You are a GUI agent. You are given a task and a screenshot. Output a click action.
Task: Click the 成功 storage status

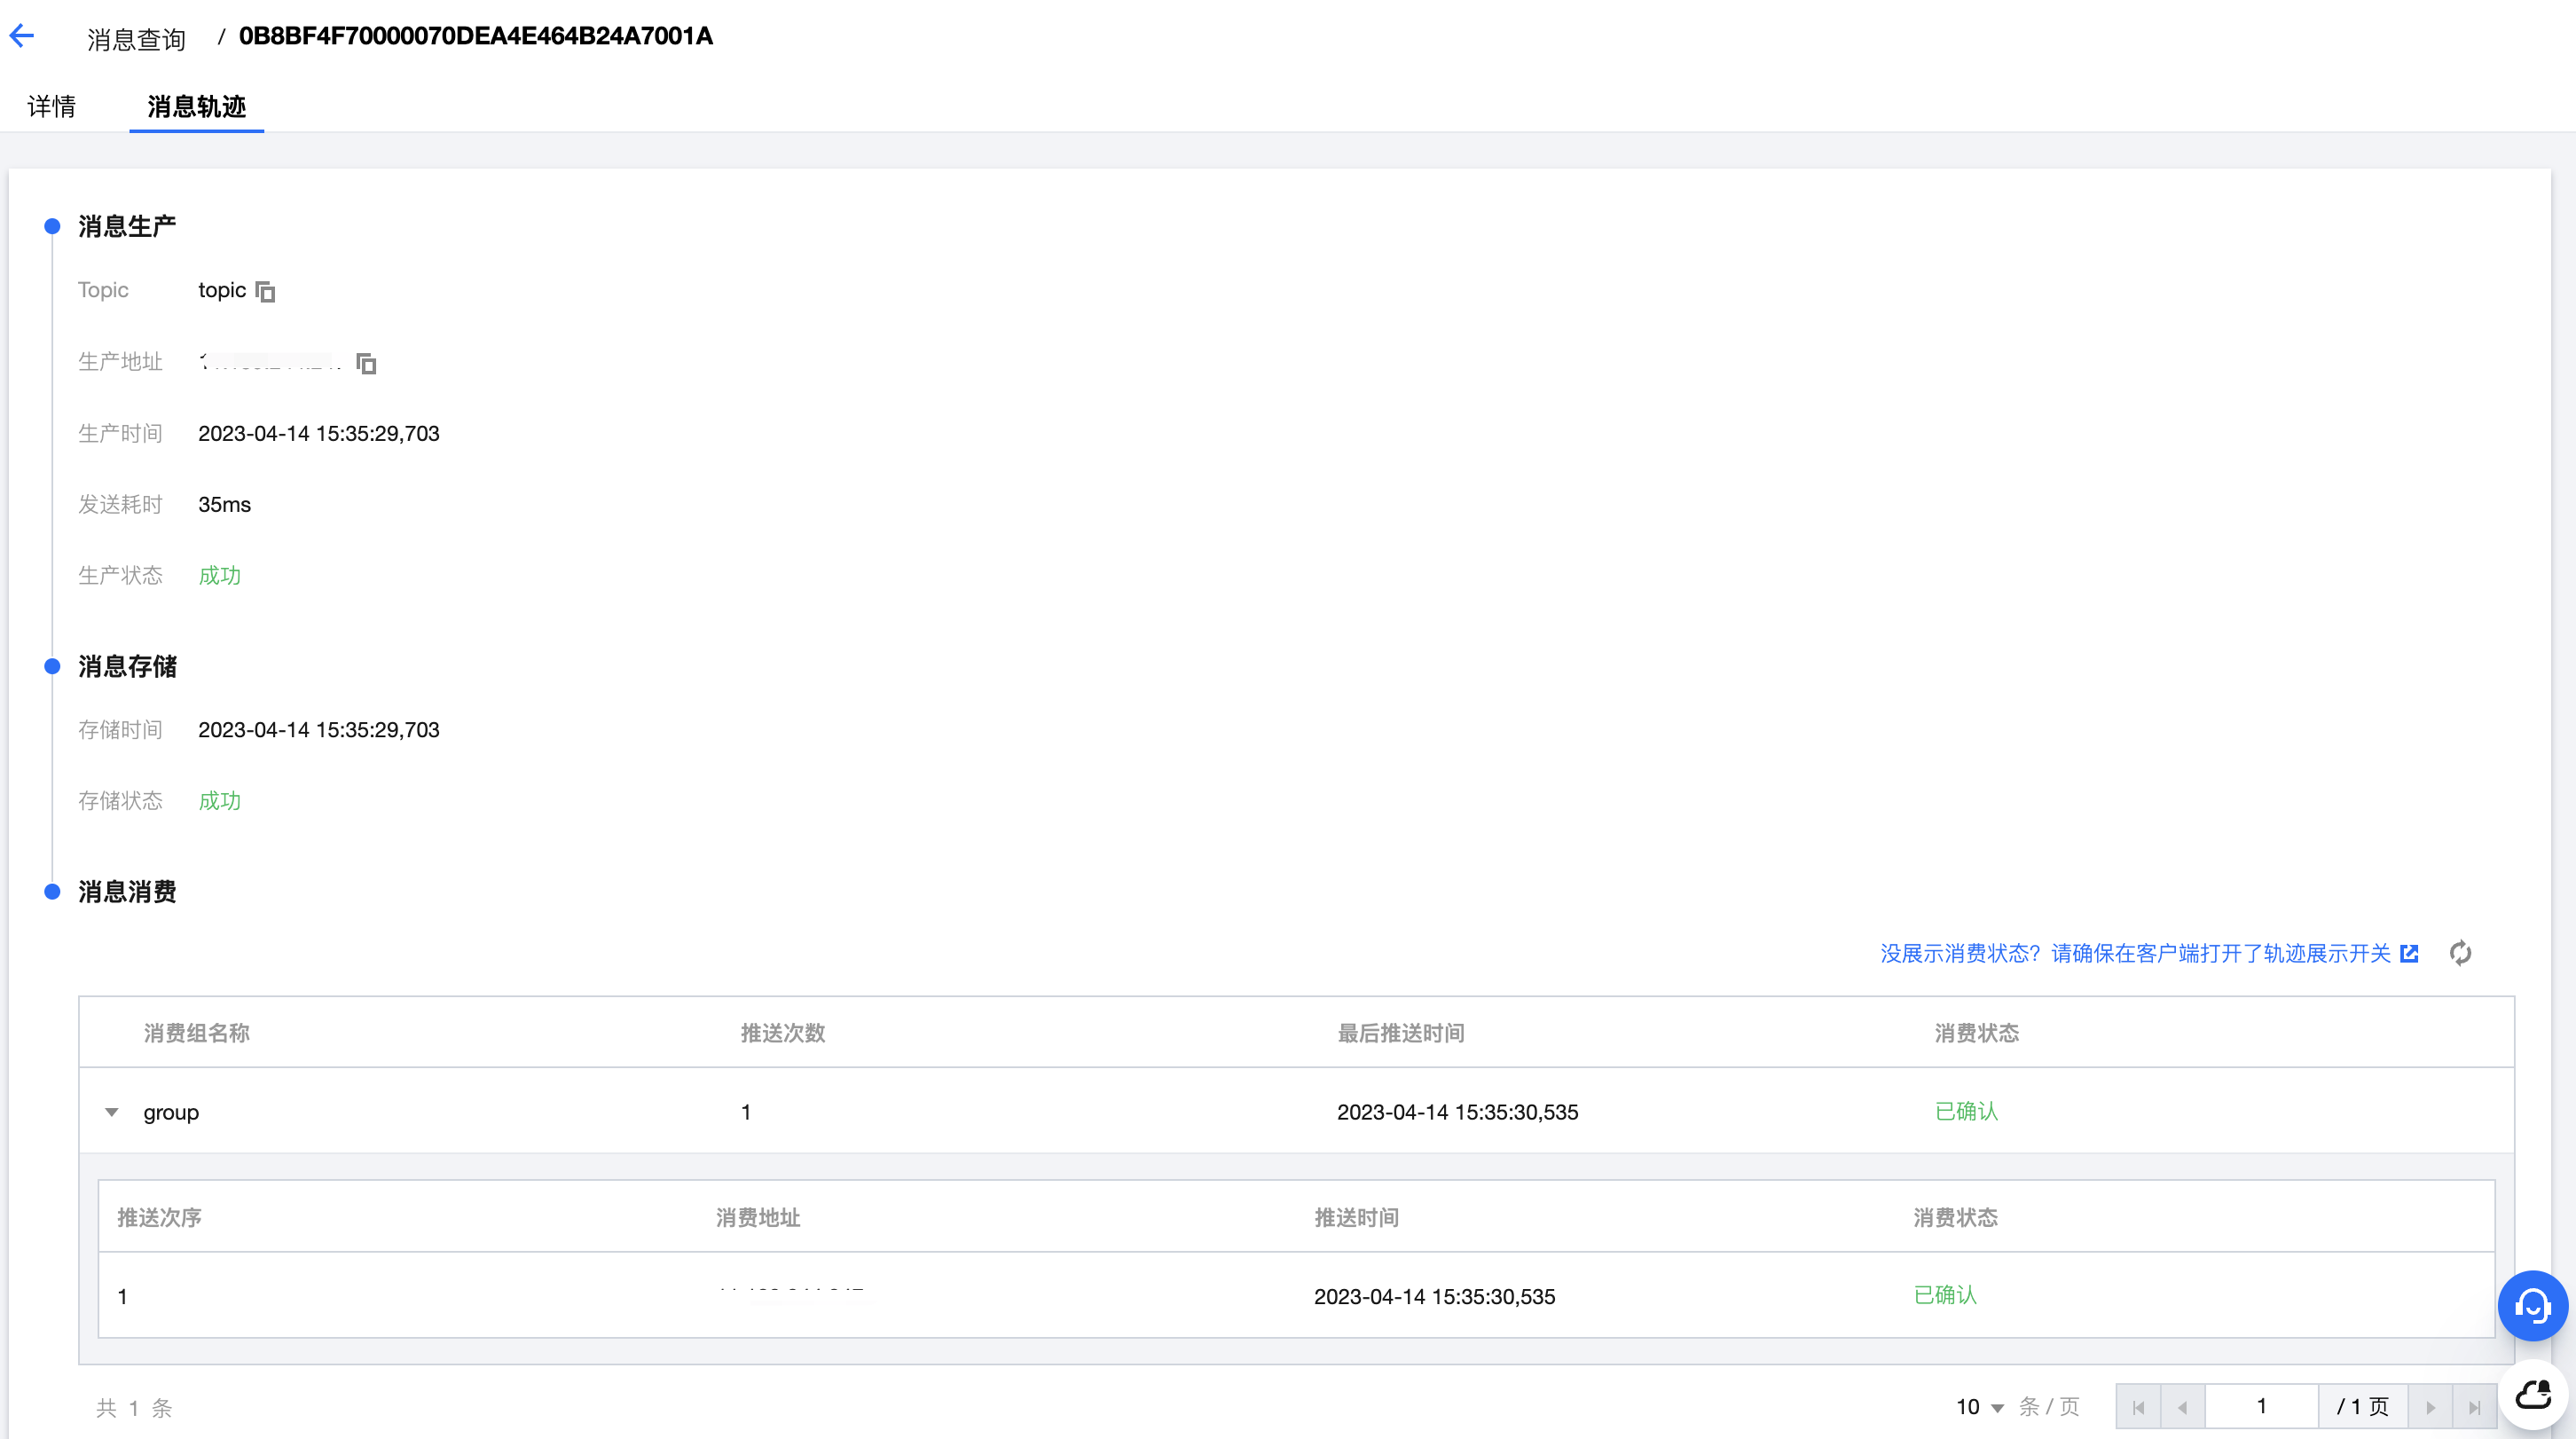click(220, 800)
